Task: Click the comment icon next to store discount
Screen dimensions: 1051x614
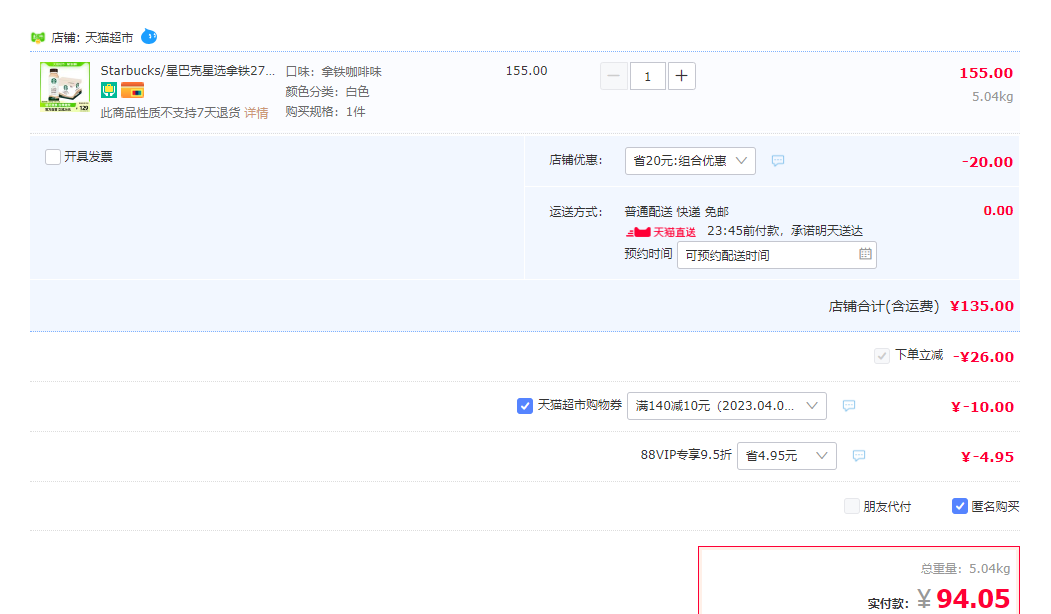Action: coord(778,161)
